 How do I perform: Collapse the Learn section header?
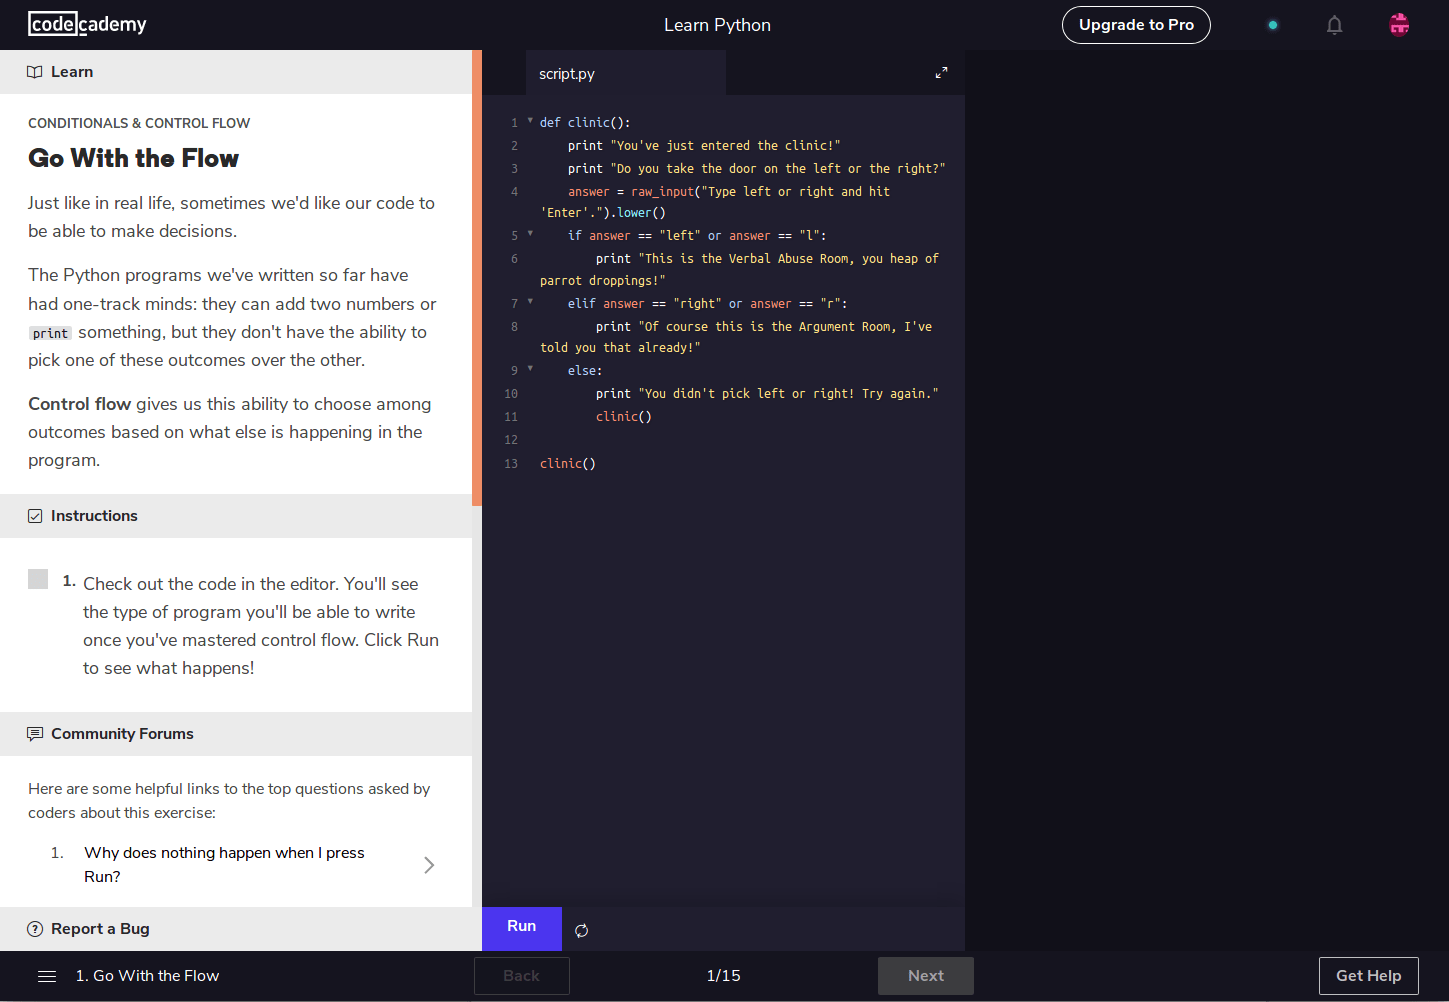tap(236, 72)
